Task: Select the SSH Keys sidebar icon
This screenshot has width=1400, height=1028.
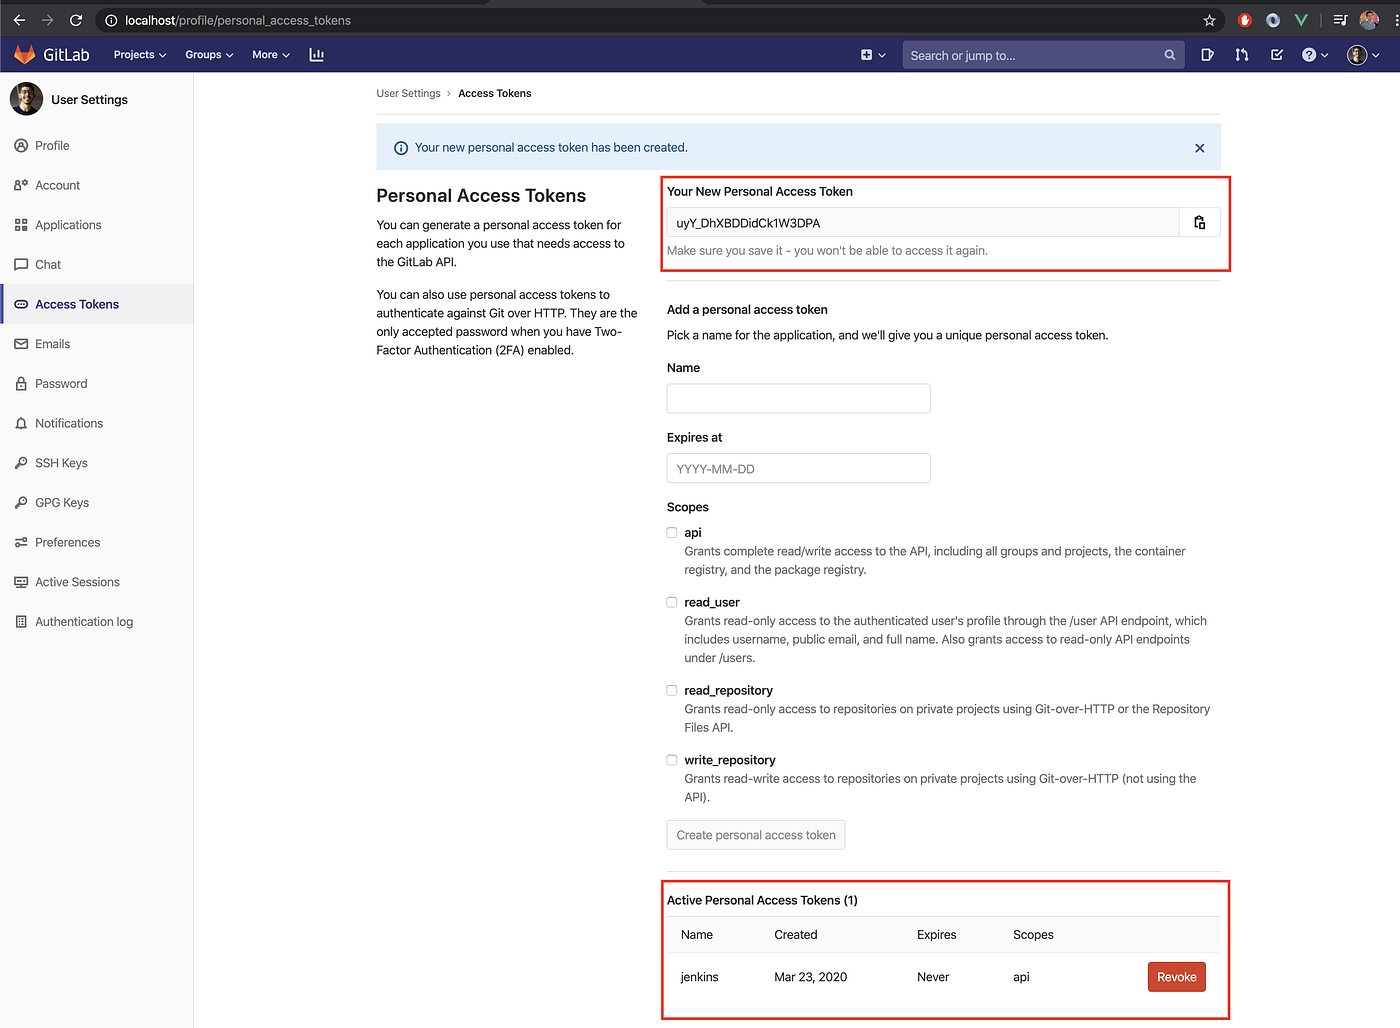Action: click(21, 462)
